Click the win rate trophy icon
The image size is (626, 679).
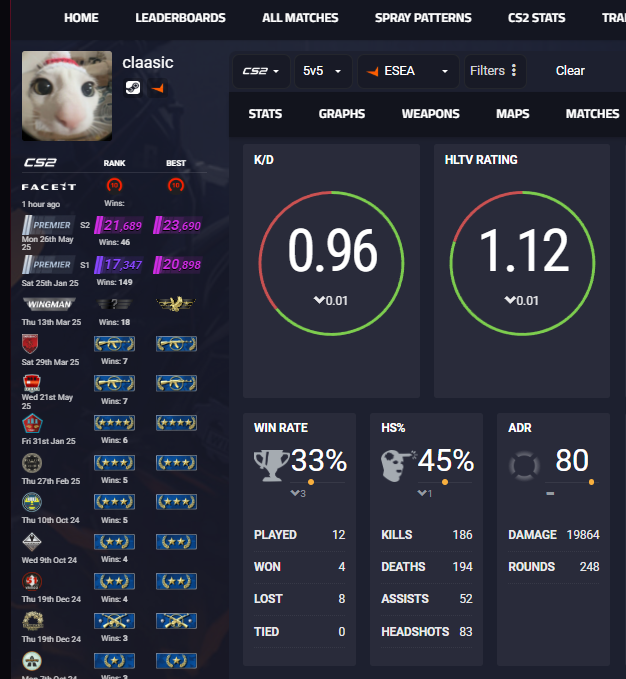271,466
